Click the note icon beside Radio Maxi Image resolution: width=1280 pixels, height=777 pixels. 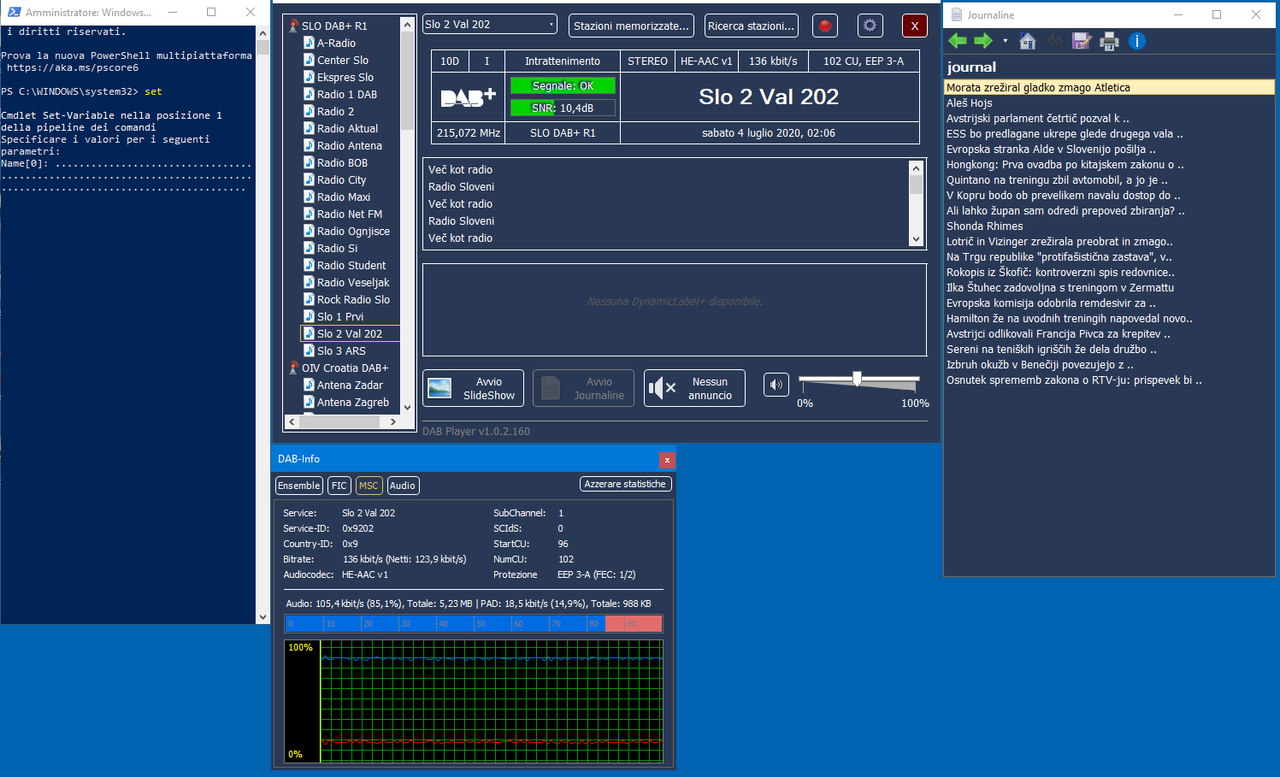coord(309,197)
